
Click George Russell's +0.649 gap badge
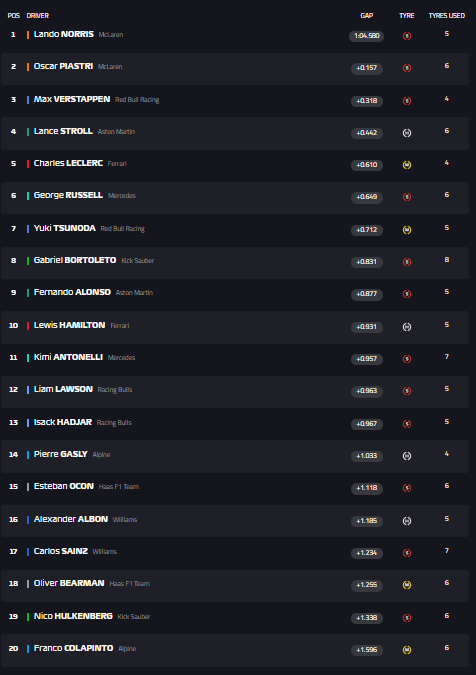point(367,197)
